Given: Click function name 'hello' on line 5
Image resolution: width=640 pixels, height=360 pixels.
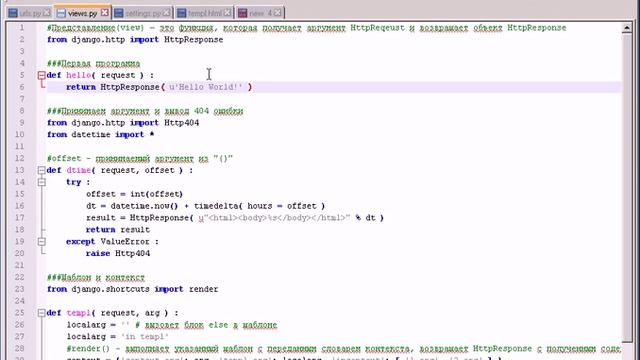Looking at the screenshot, I should point(78,75).
